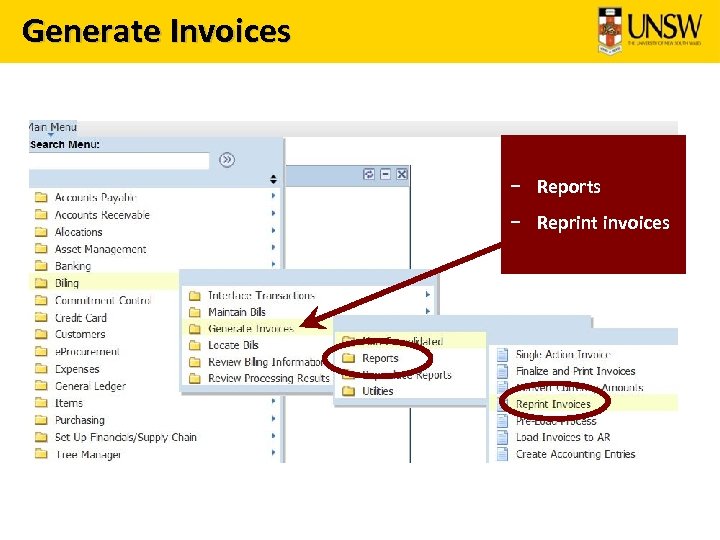The height and width of the screenshot is (540, 720).
Task: Click the Maintain Bills folder icon
Action: tap(195, 312)
